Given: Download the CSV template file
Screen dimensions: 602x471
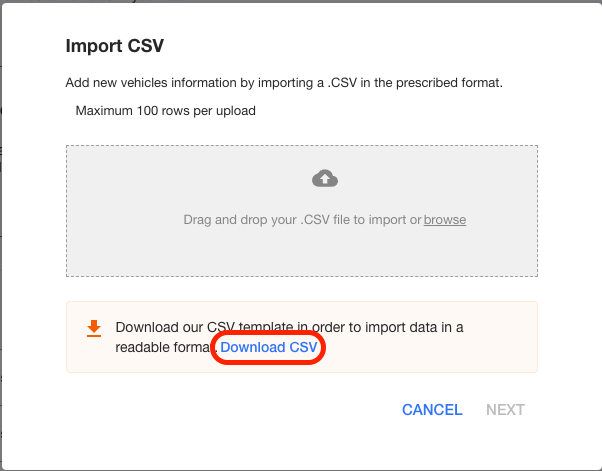Looking at the screenshot, I should [269, 347].
